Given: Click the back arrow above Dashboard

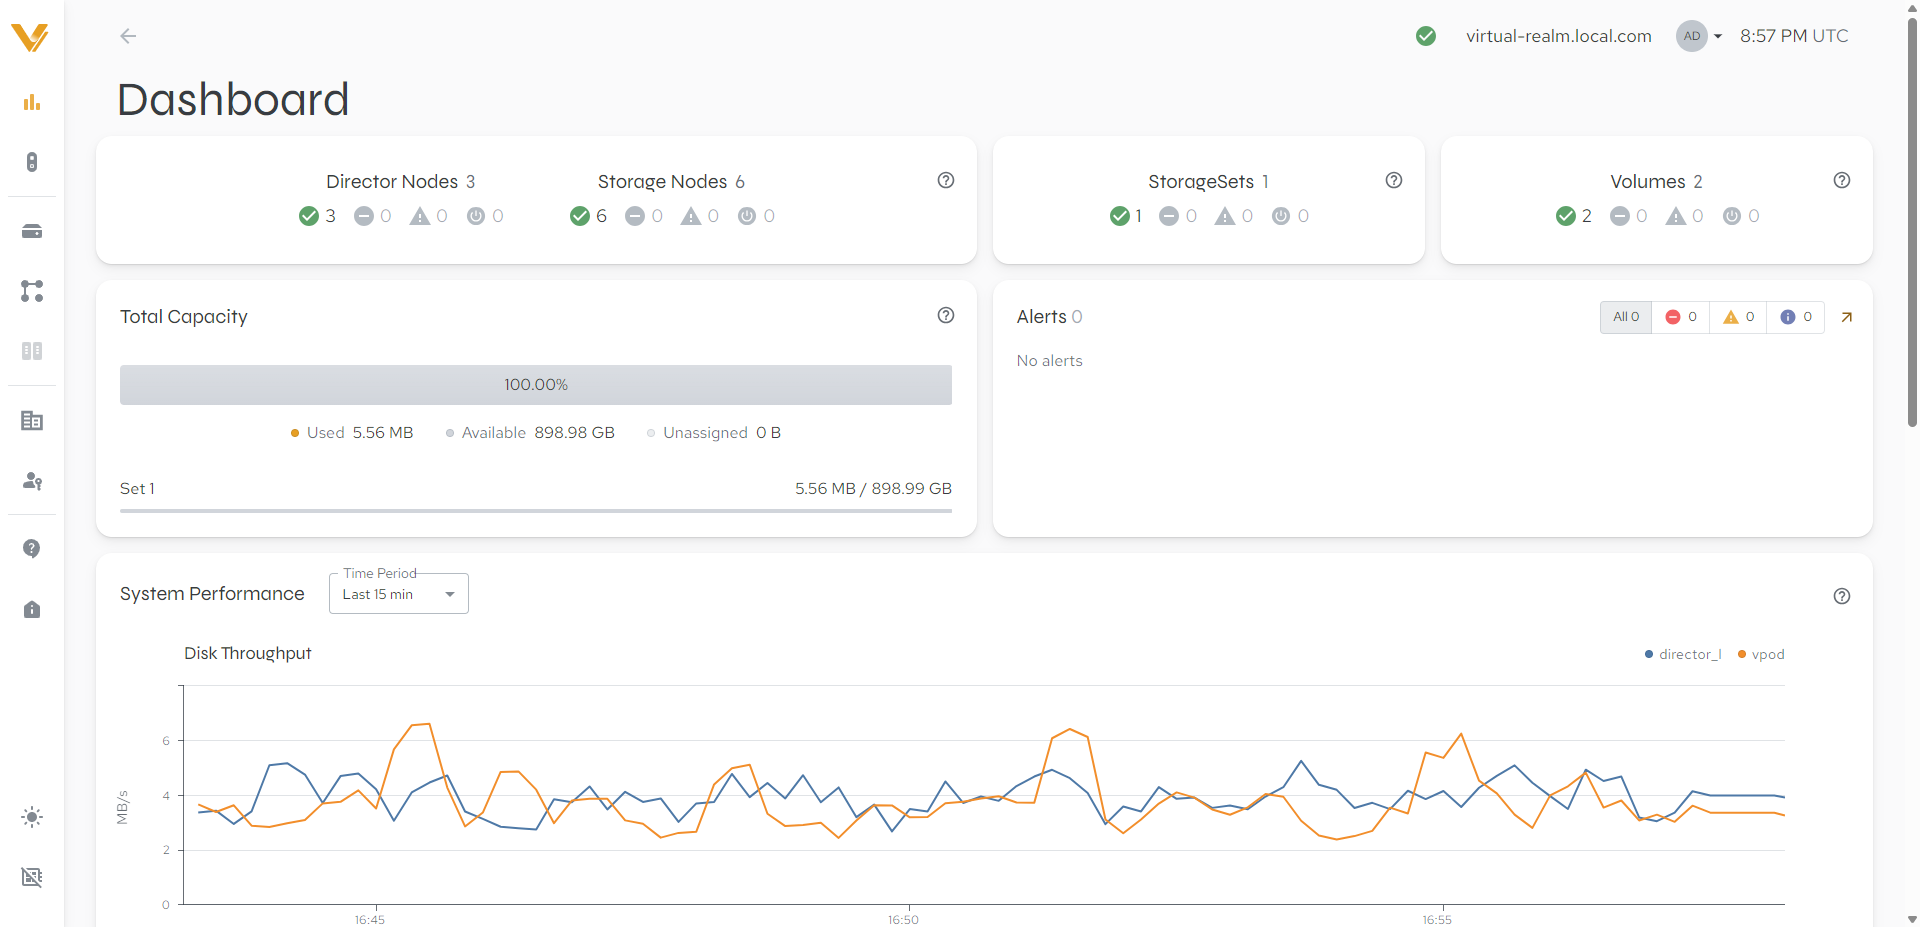Looking at the screenshot, I should pos(128,36).
